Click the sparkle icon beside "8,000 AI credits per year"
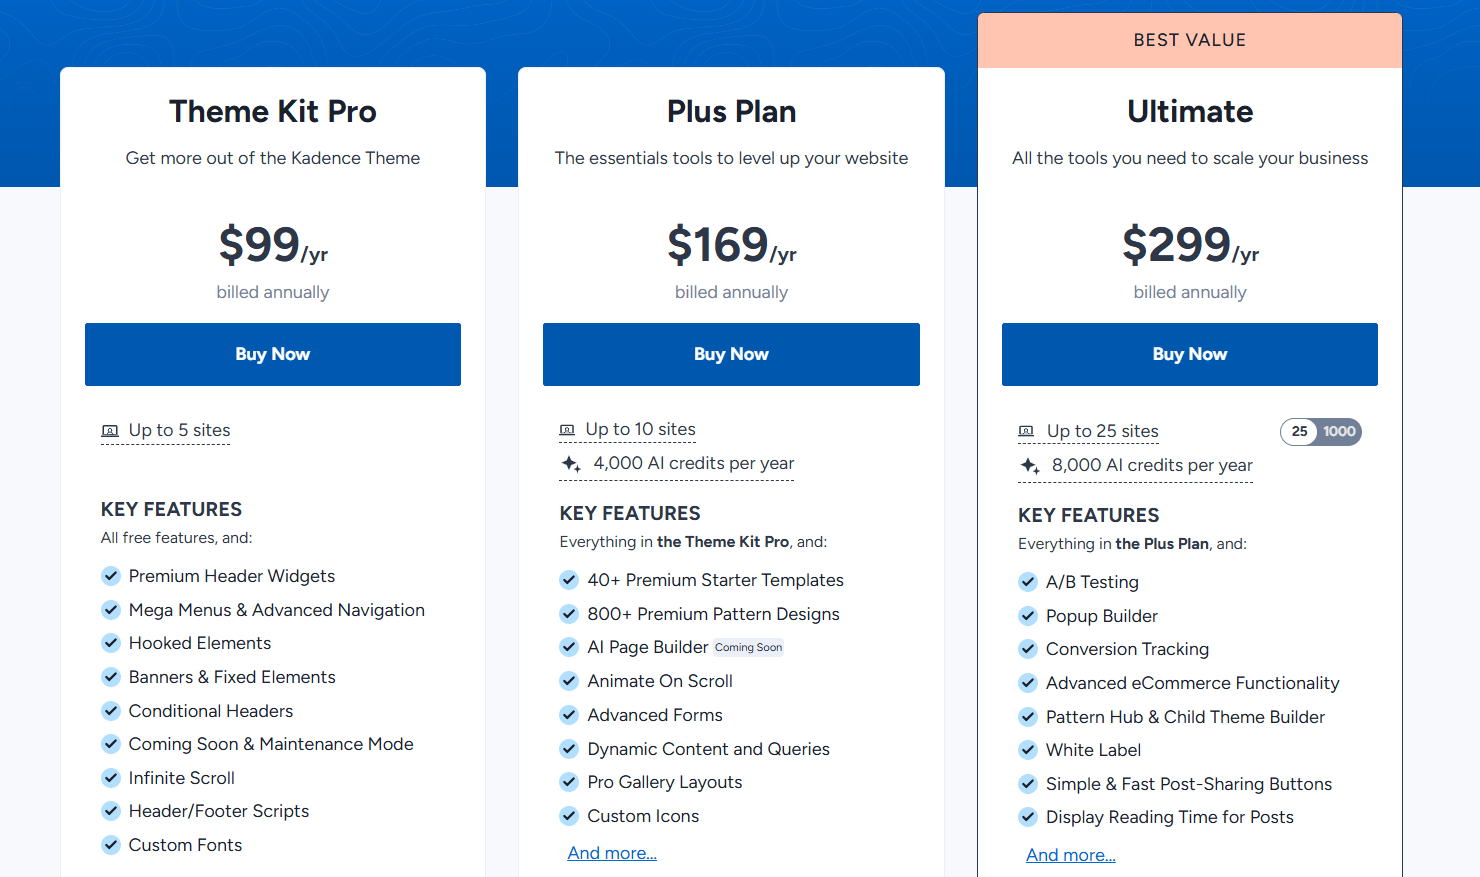This screenshot has height=877, width=1480. click(1028, 465)
